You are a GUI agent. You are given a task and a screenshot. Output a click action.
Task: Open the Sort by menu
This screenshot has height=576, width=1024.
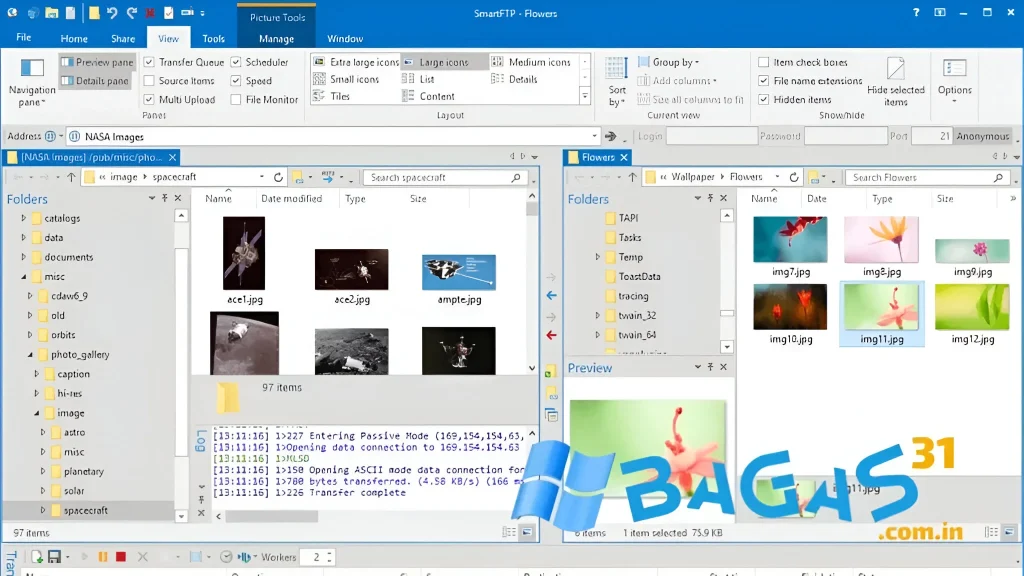pyautogui.click(x=616, y=82)
